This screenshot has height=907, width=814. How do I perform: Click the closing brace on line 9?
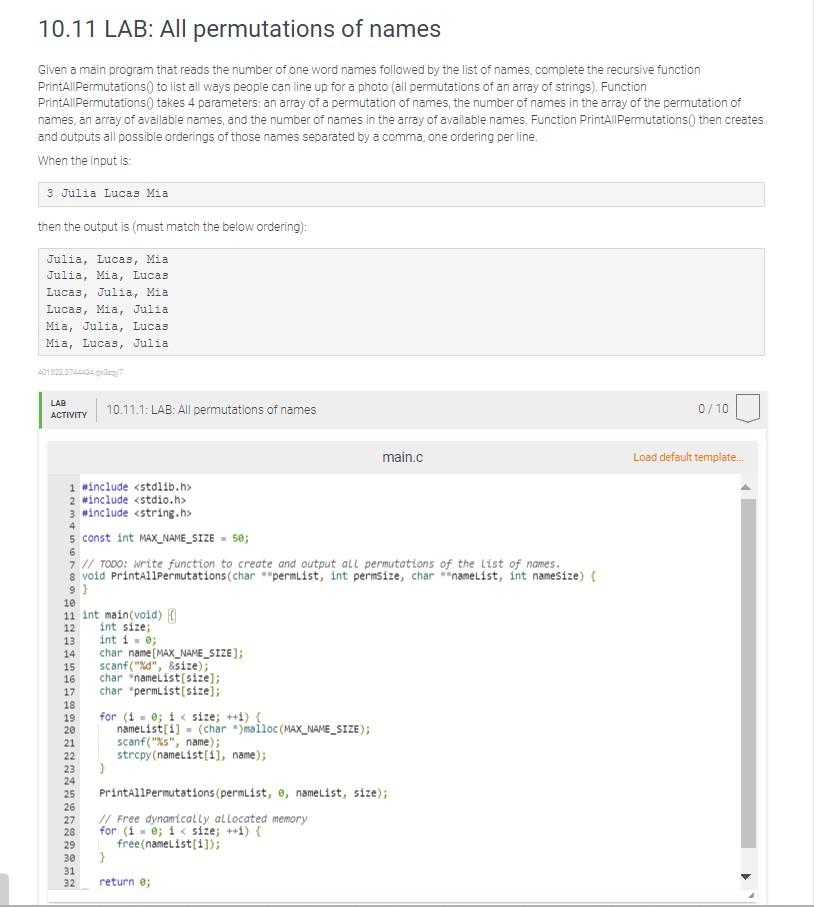tap(85, 589)
